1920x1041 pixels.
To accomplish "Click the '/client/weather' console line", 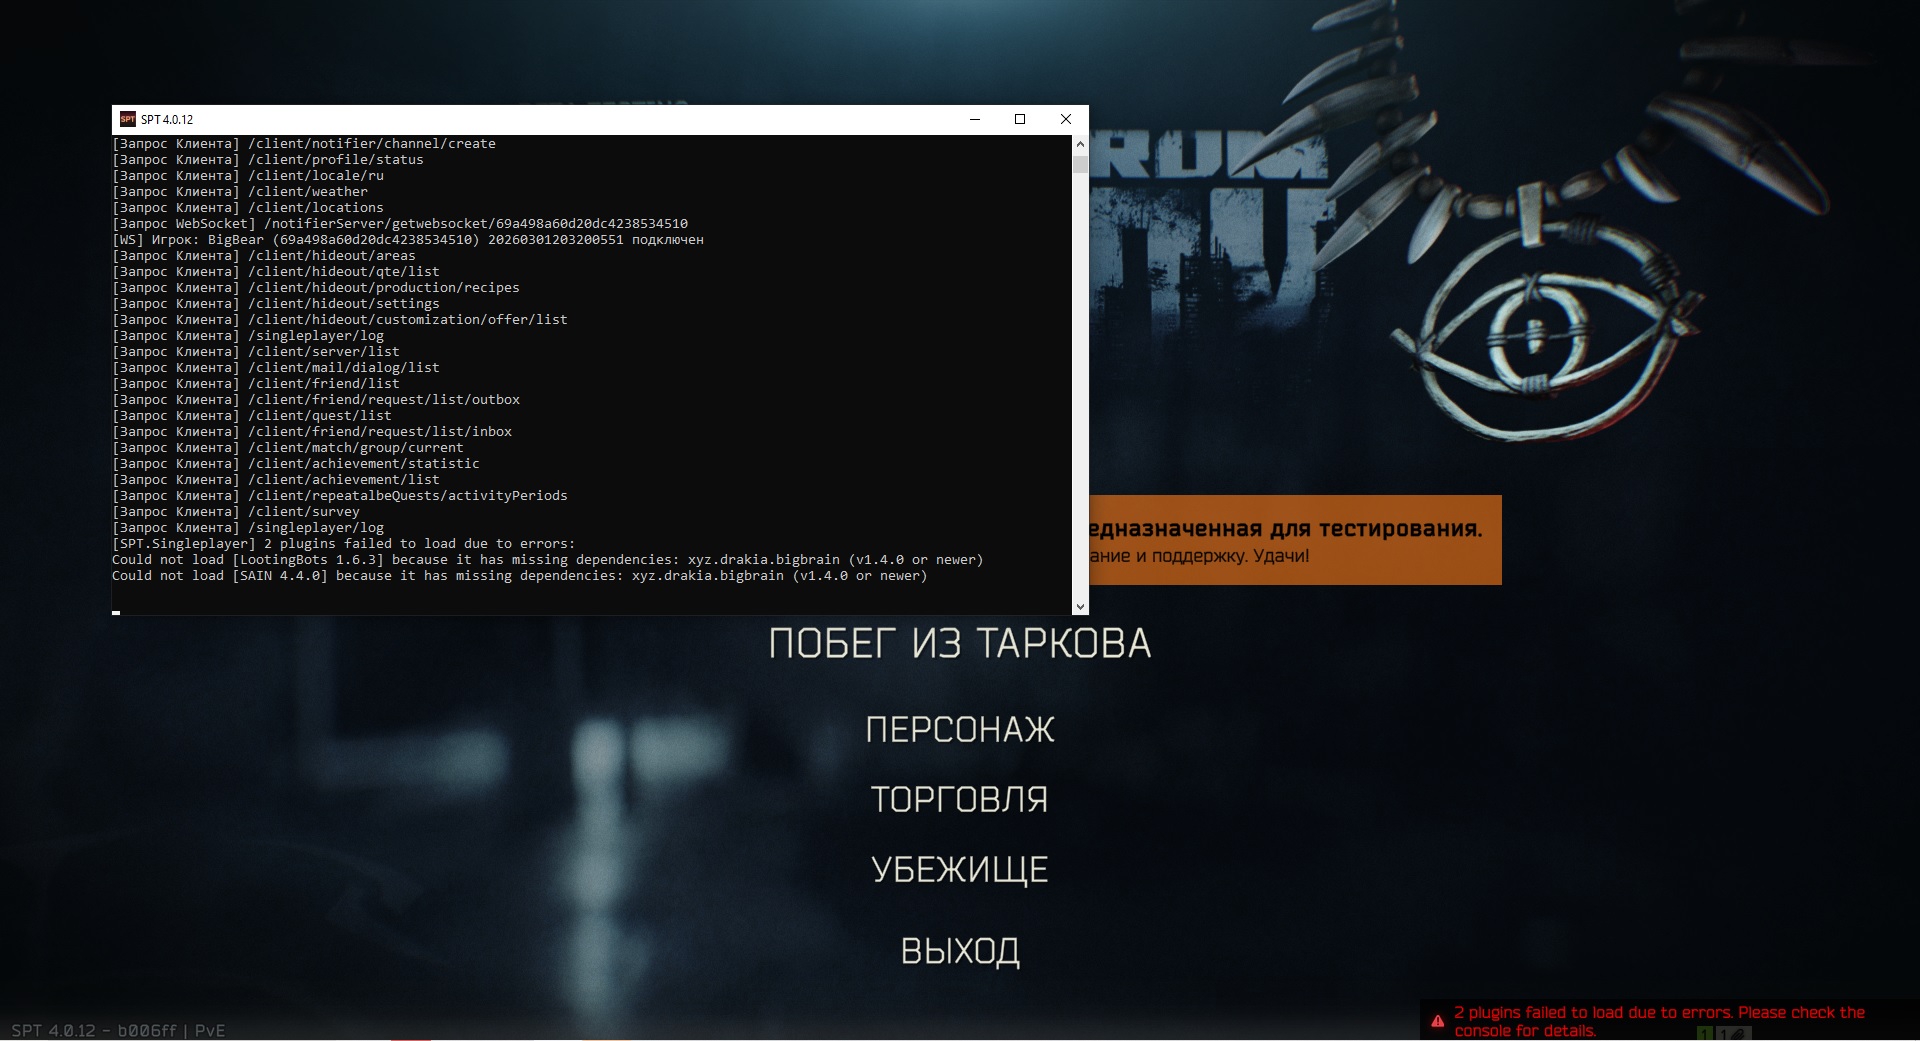I will pos(240,192).
